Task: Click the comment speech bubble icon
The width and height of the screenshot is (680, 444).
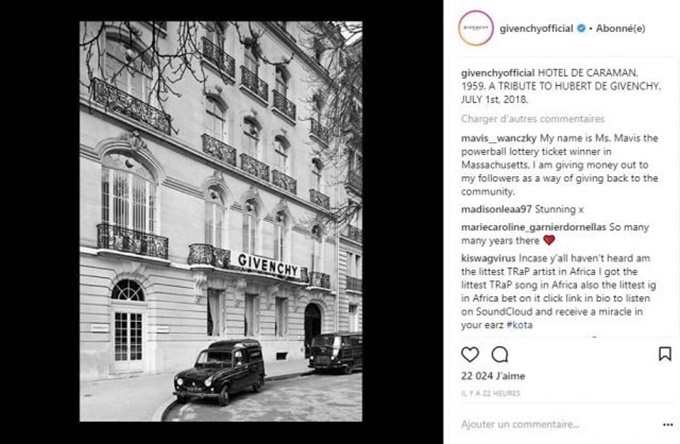Action: 500,354
